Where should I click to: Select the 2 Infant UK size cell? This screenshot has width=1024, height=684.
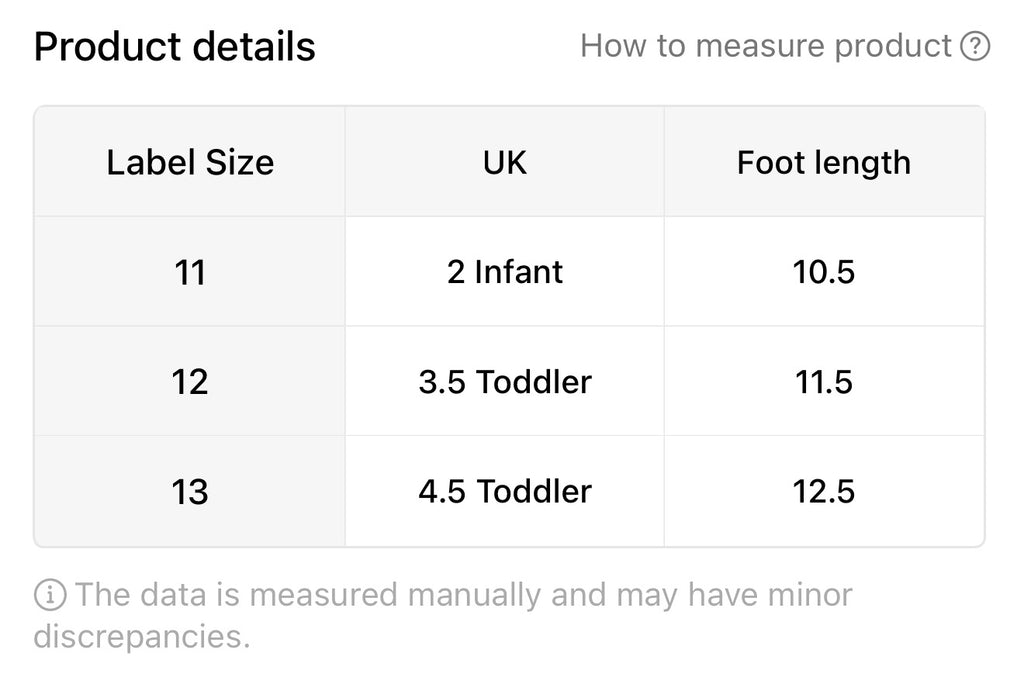[504, 272]
